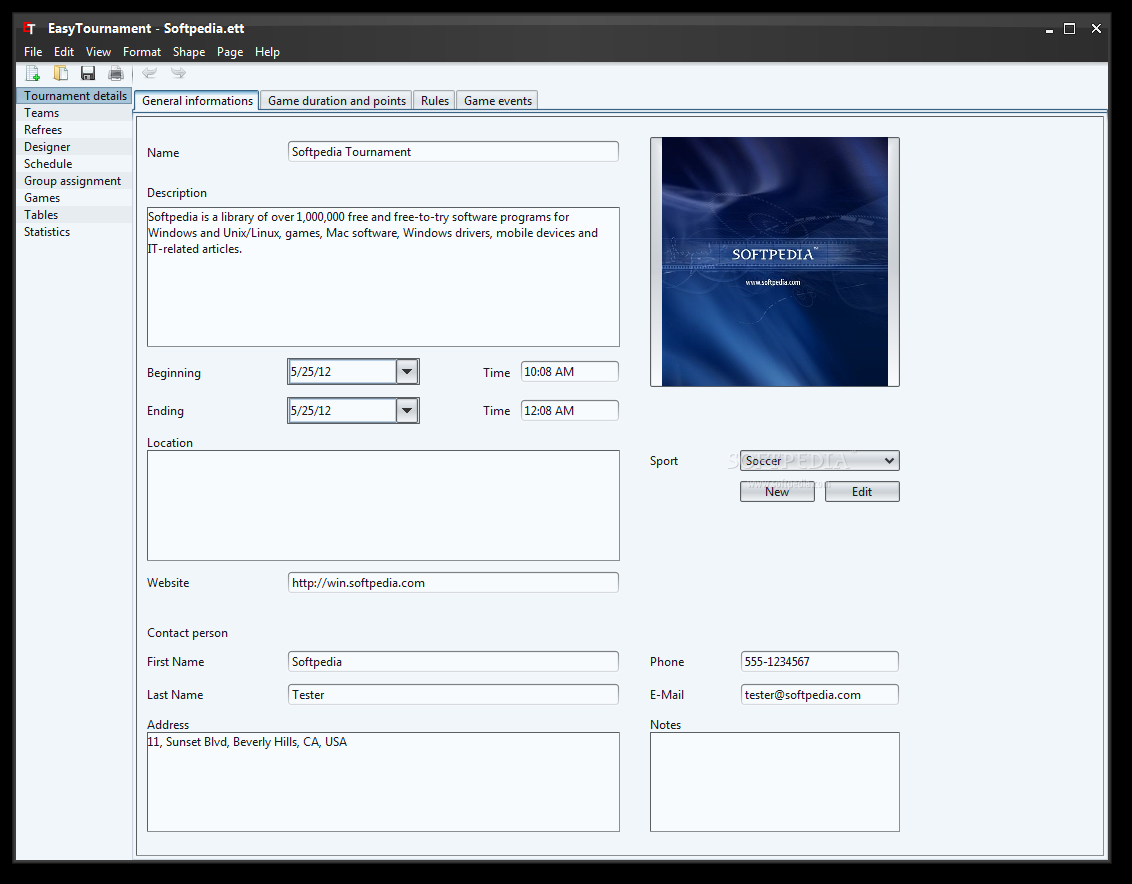Create a new sport with the New button
Image resolution: width=1132 pixels, height=884 pixels.
pyautogui.click(x=777, y=491)
